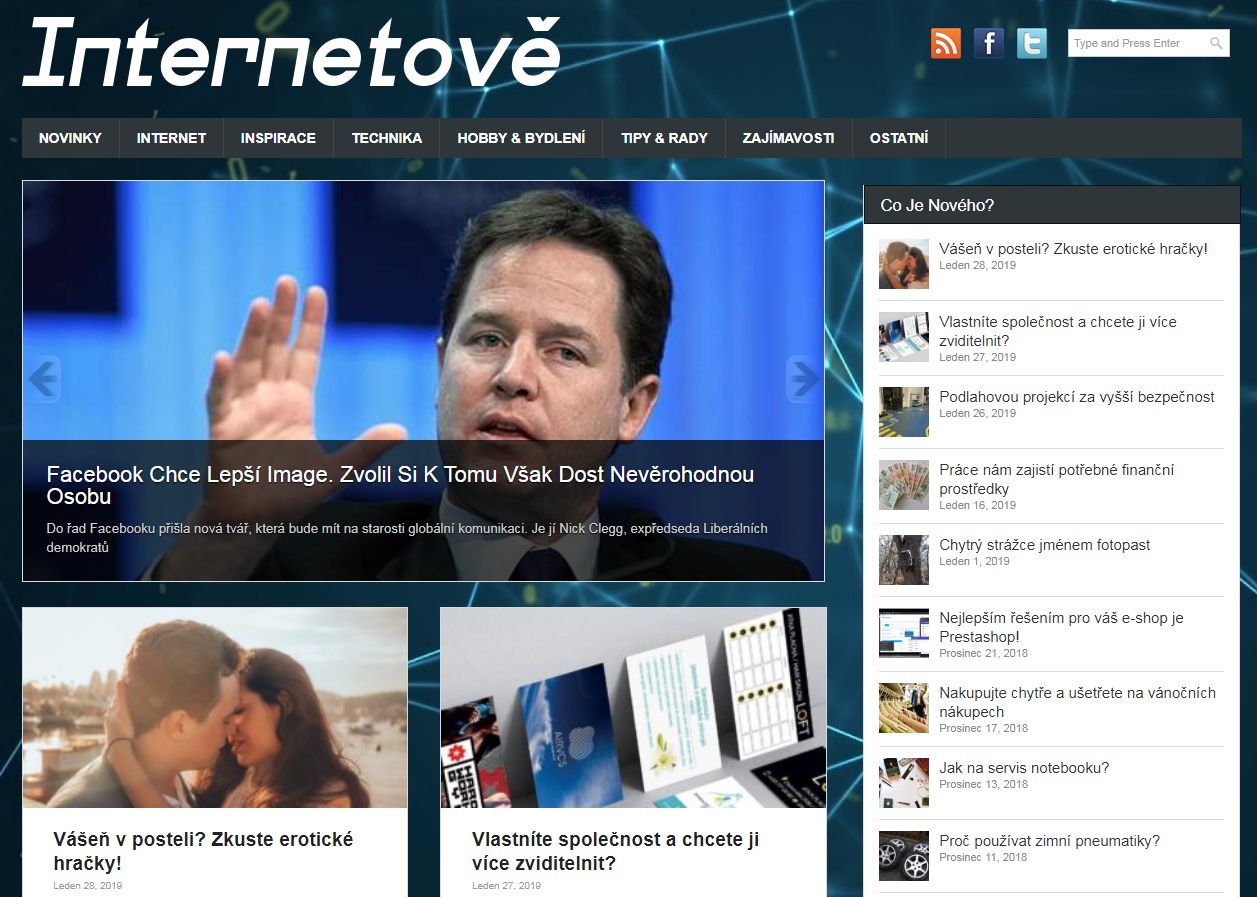
Task: Open the NOVINKY menu item
Action: (x=70, y=138)
